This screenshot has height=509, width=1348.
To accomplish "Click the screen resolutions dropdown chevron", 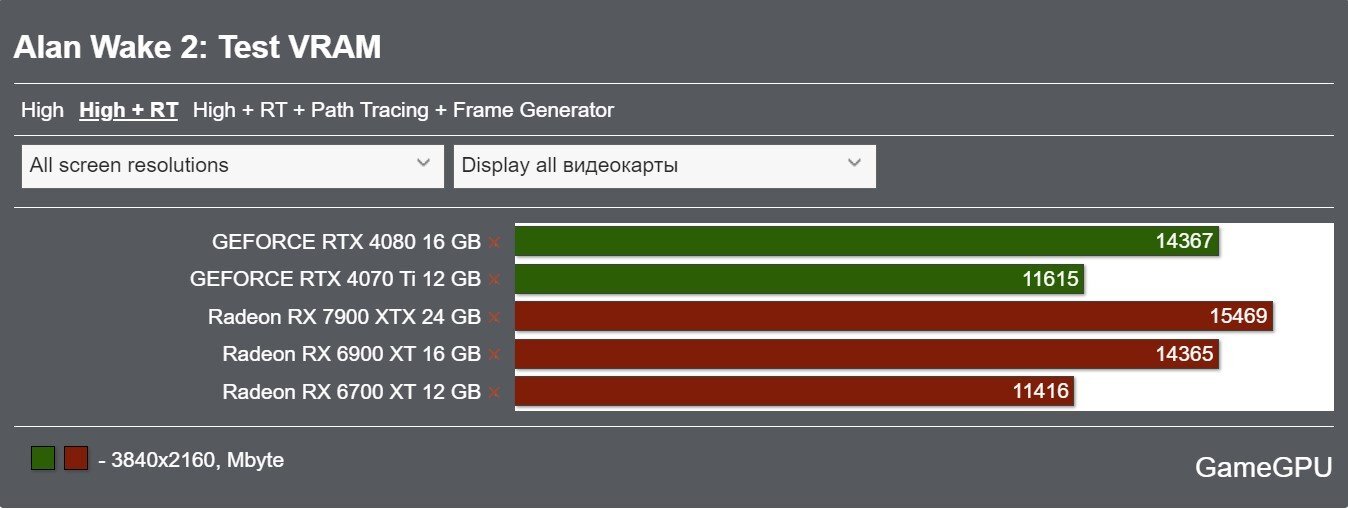I will click(x=423, y=162).
